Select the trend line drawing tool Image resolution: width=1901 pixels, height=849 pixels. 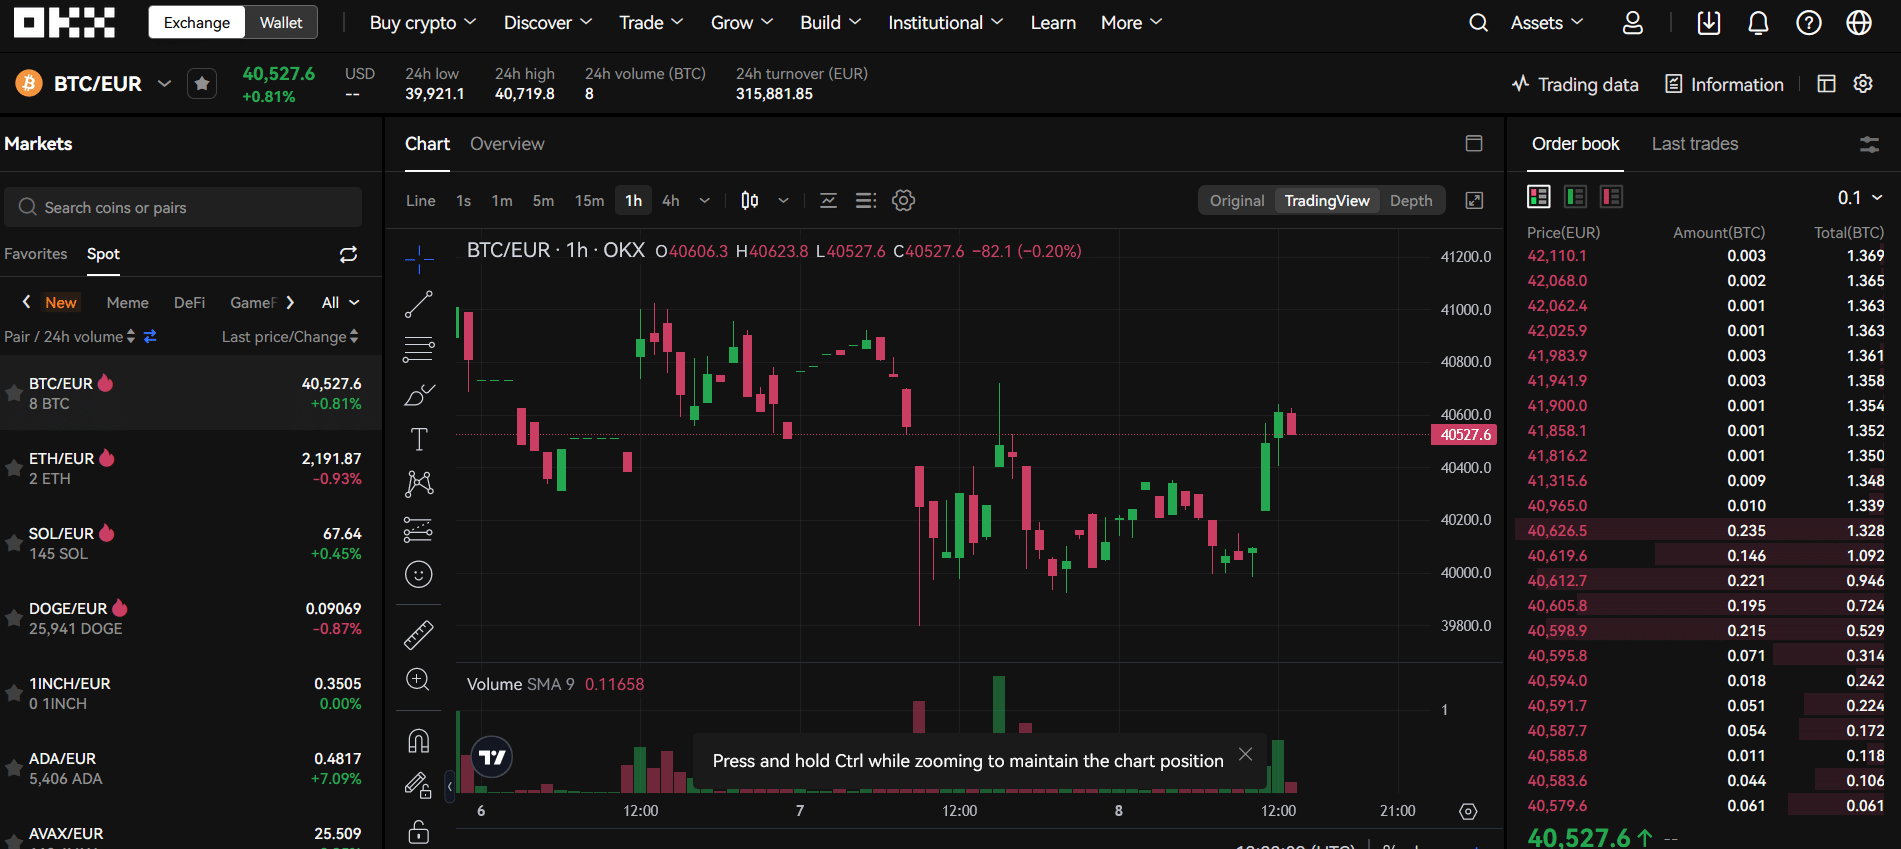click(x=419, y=304)
